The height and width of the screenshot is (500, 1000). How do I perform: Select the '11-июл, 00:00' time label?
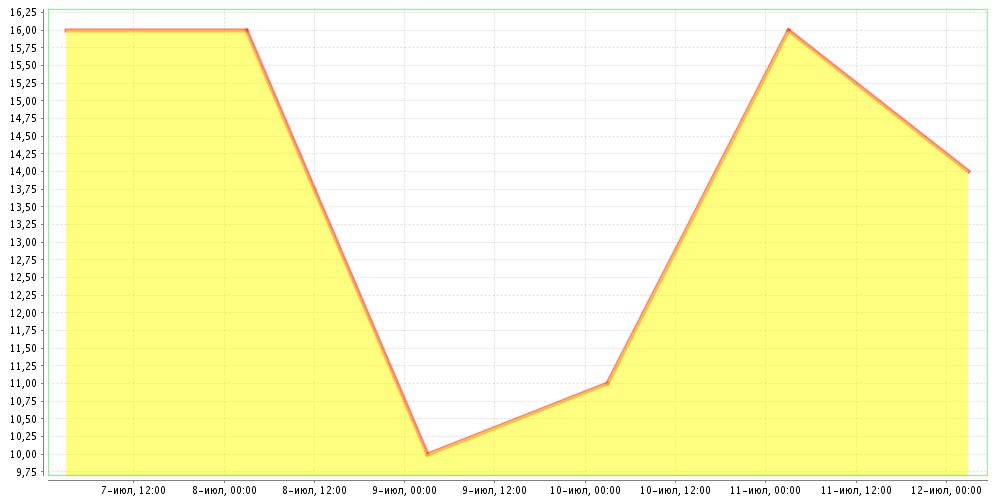pyautogui.click(x=766, y=490)
